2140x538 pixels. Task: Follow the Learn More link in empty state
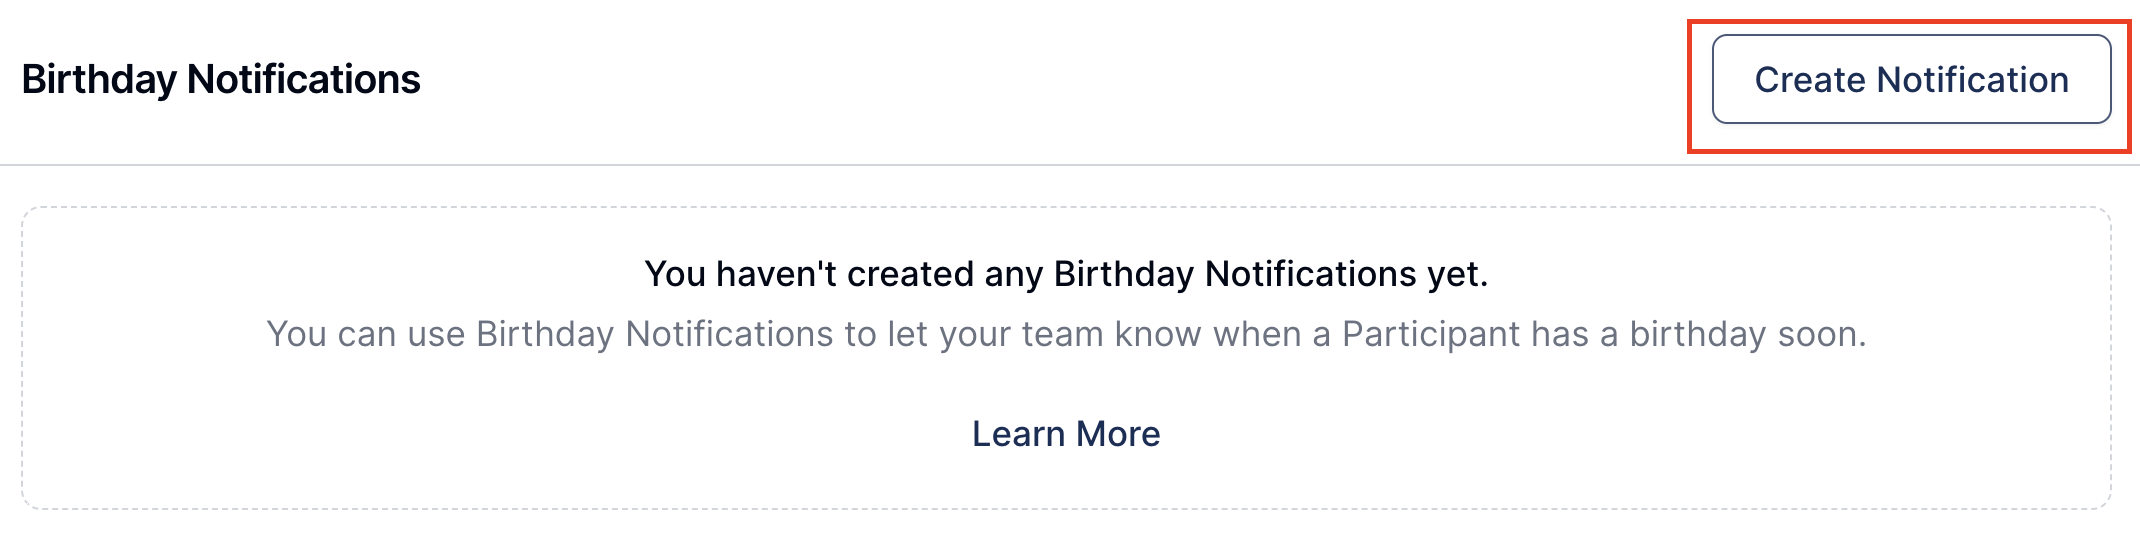tap(1066, 434)
